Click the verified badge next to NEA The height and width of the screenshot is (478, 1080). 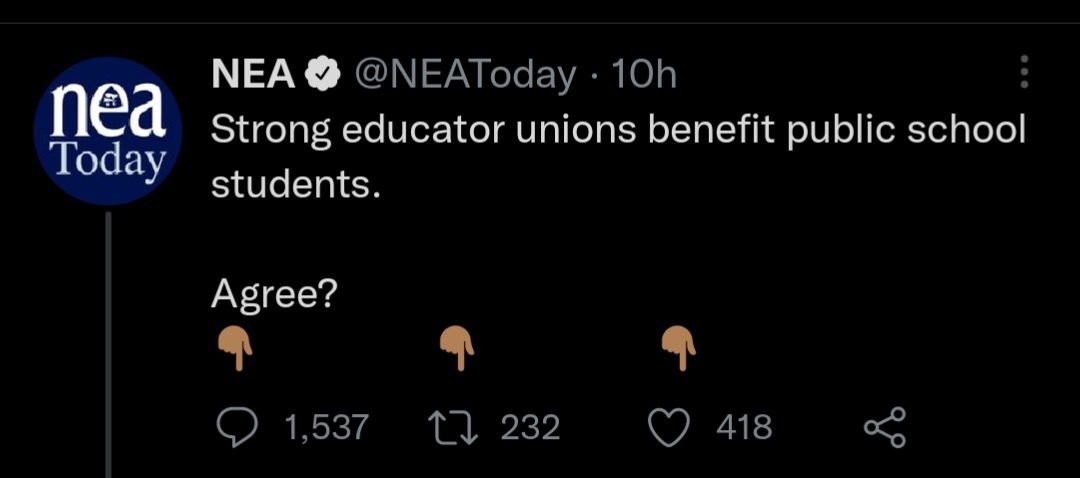click(x=320, y=75)
